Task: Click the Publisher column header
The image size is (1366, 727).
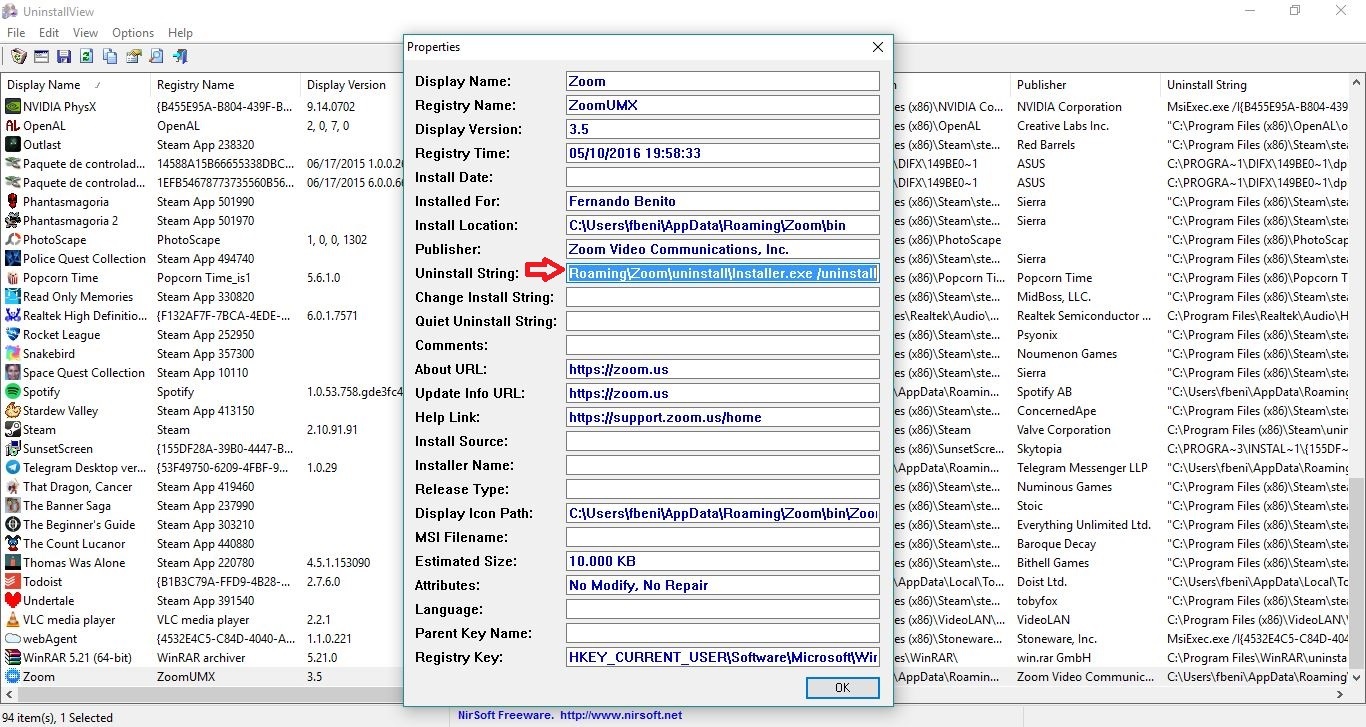Action: (x=1041, y=85)
